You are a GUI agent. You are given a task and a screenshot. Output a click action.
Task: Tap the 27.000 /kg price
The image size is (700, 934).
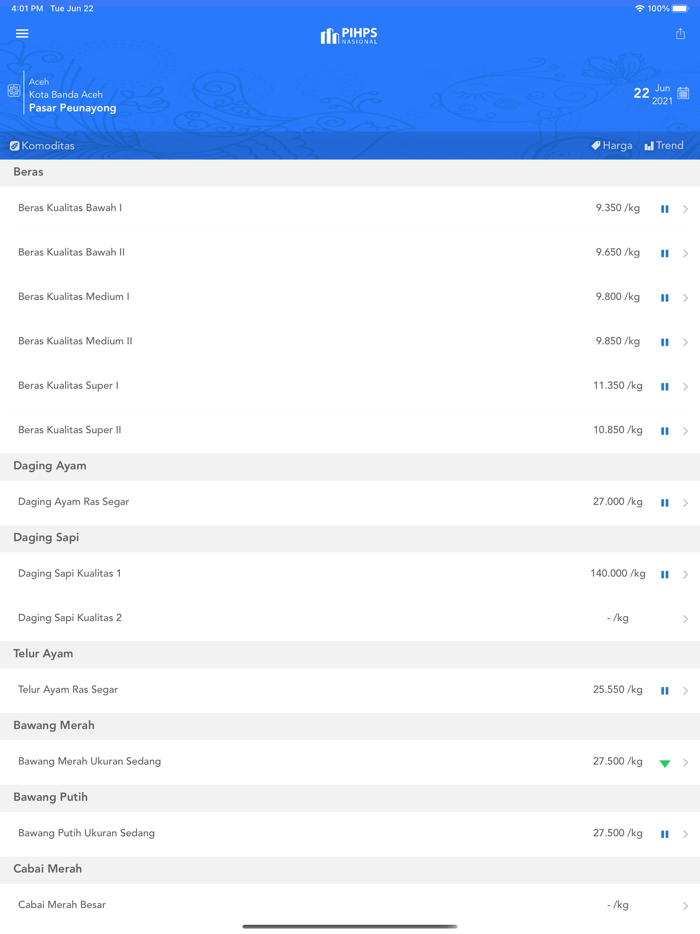[618, 502]
